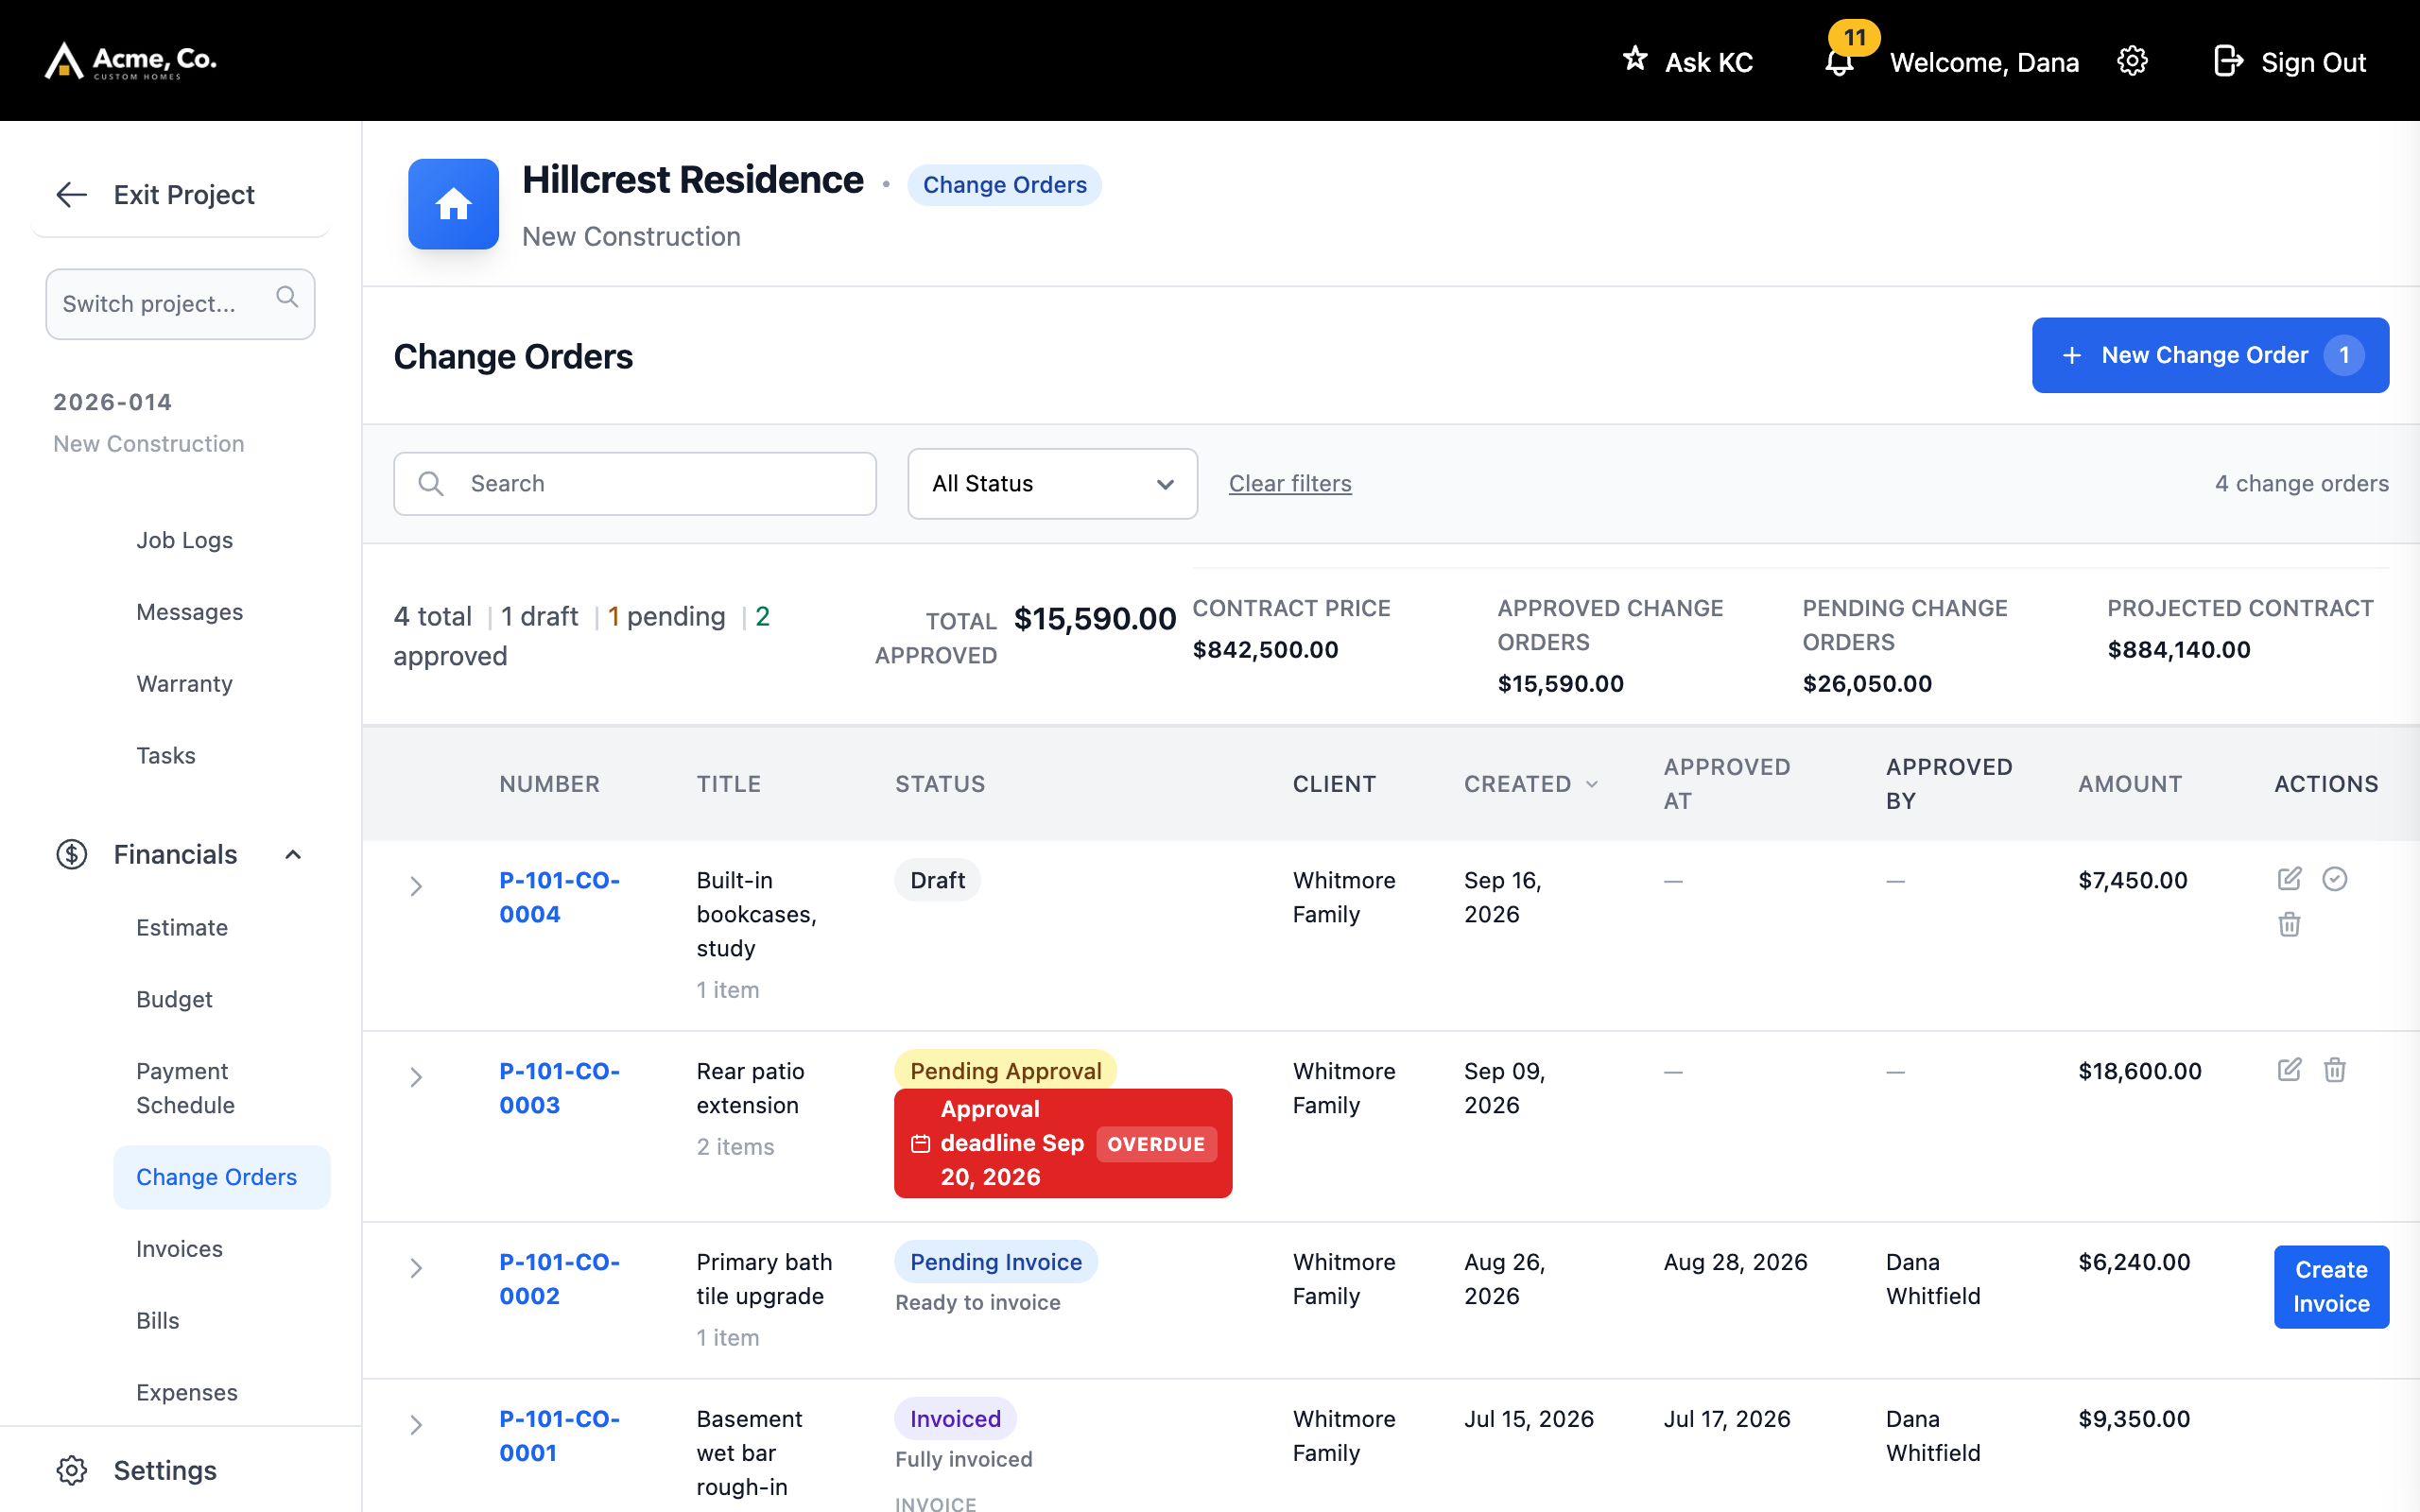Open settings gear in top bar
2420x1512 pixels.
tap(2132, 61)
